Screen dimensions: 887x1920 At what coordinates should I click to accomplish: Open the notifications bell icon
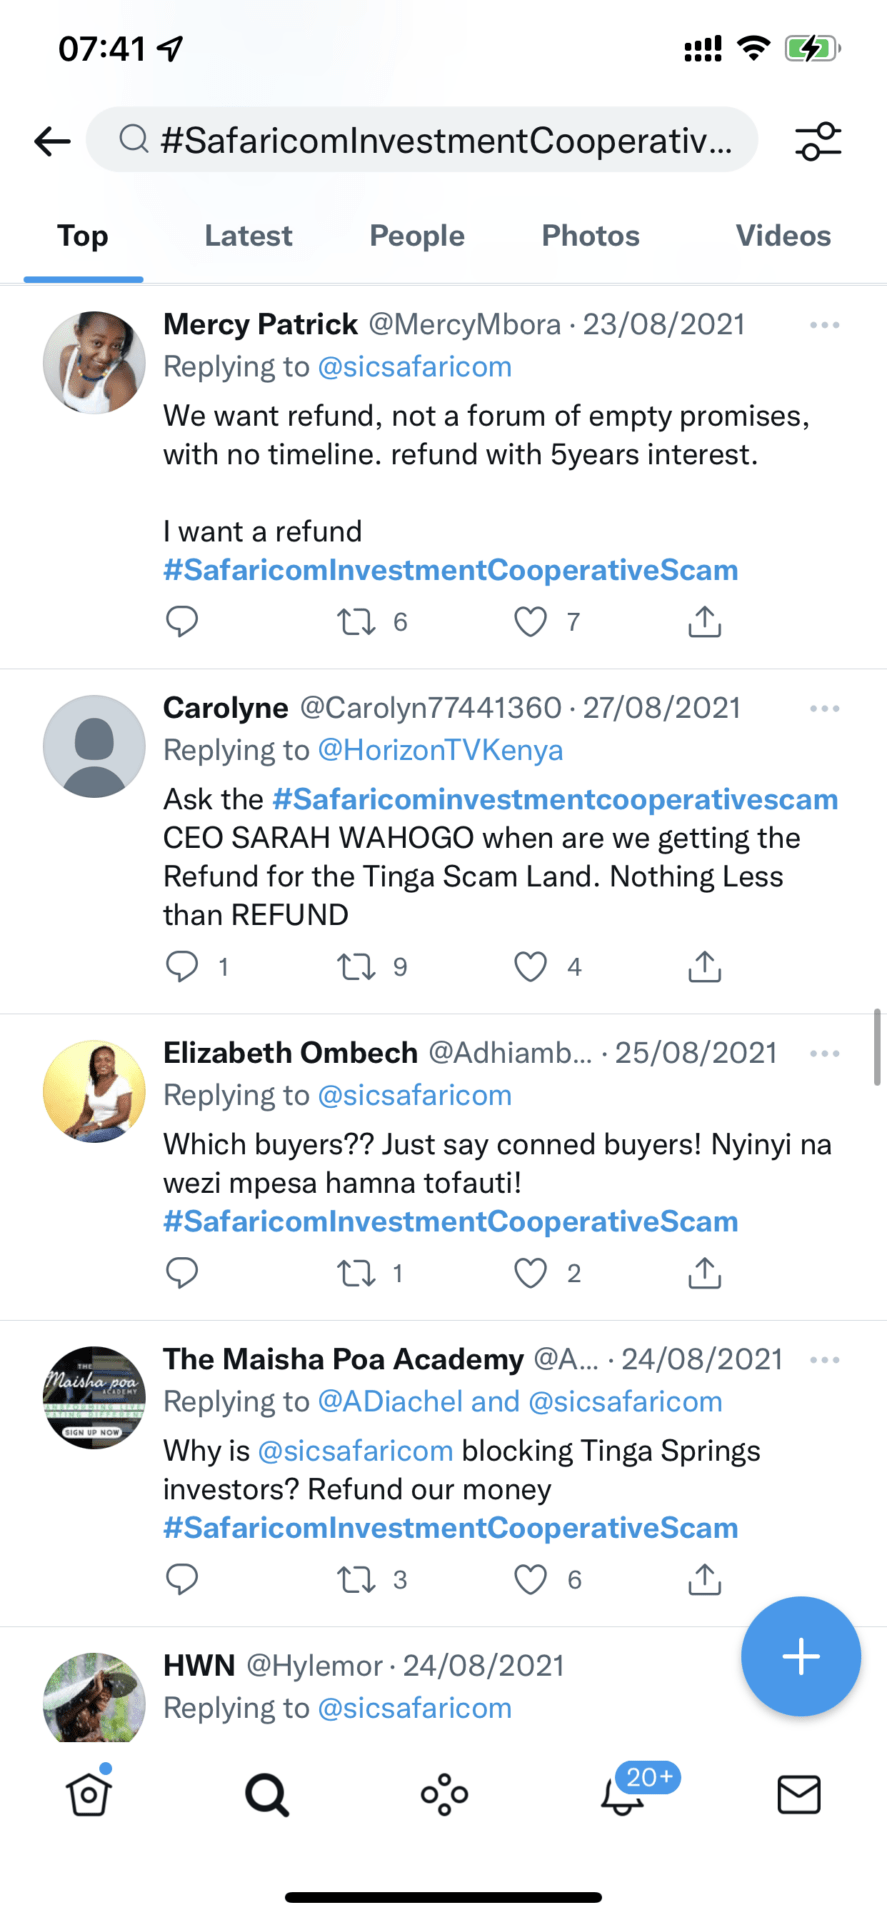click(622, 1796)
